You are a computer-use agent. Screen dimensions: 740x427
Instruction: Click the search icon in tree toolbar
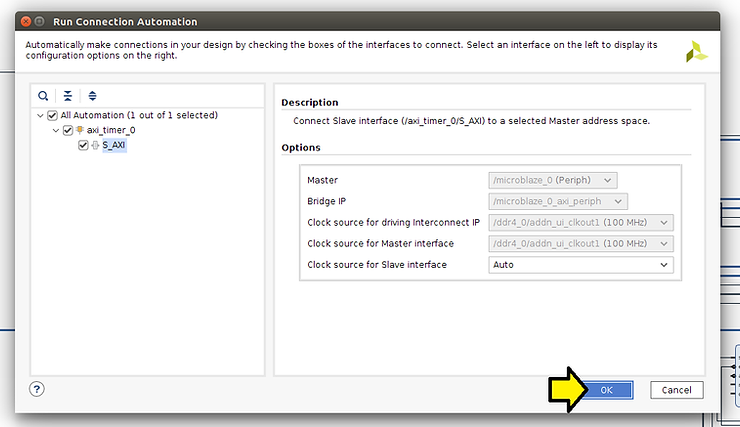click(x=43, y=96)
